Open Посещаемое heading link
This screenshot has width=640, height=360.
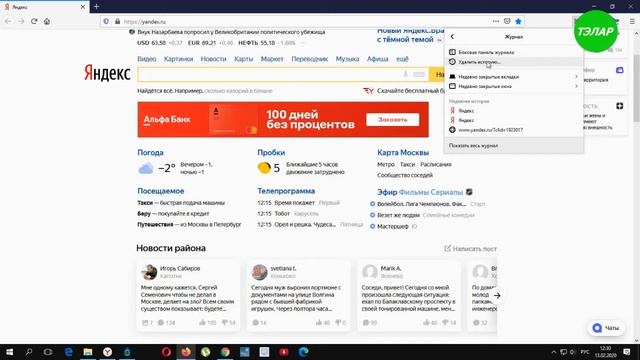click(x=161, y=191)
